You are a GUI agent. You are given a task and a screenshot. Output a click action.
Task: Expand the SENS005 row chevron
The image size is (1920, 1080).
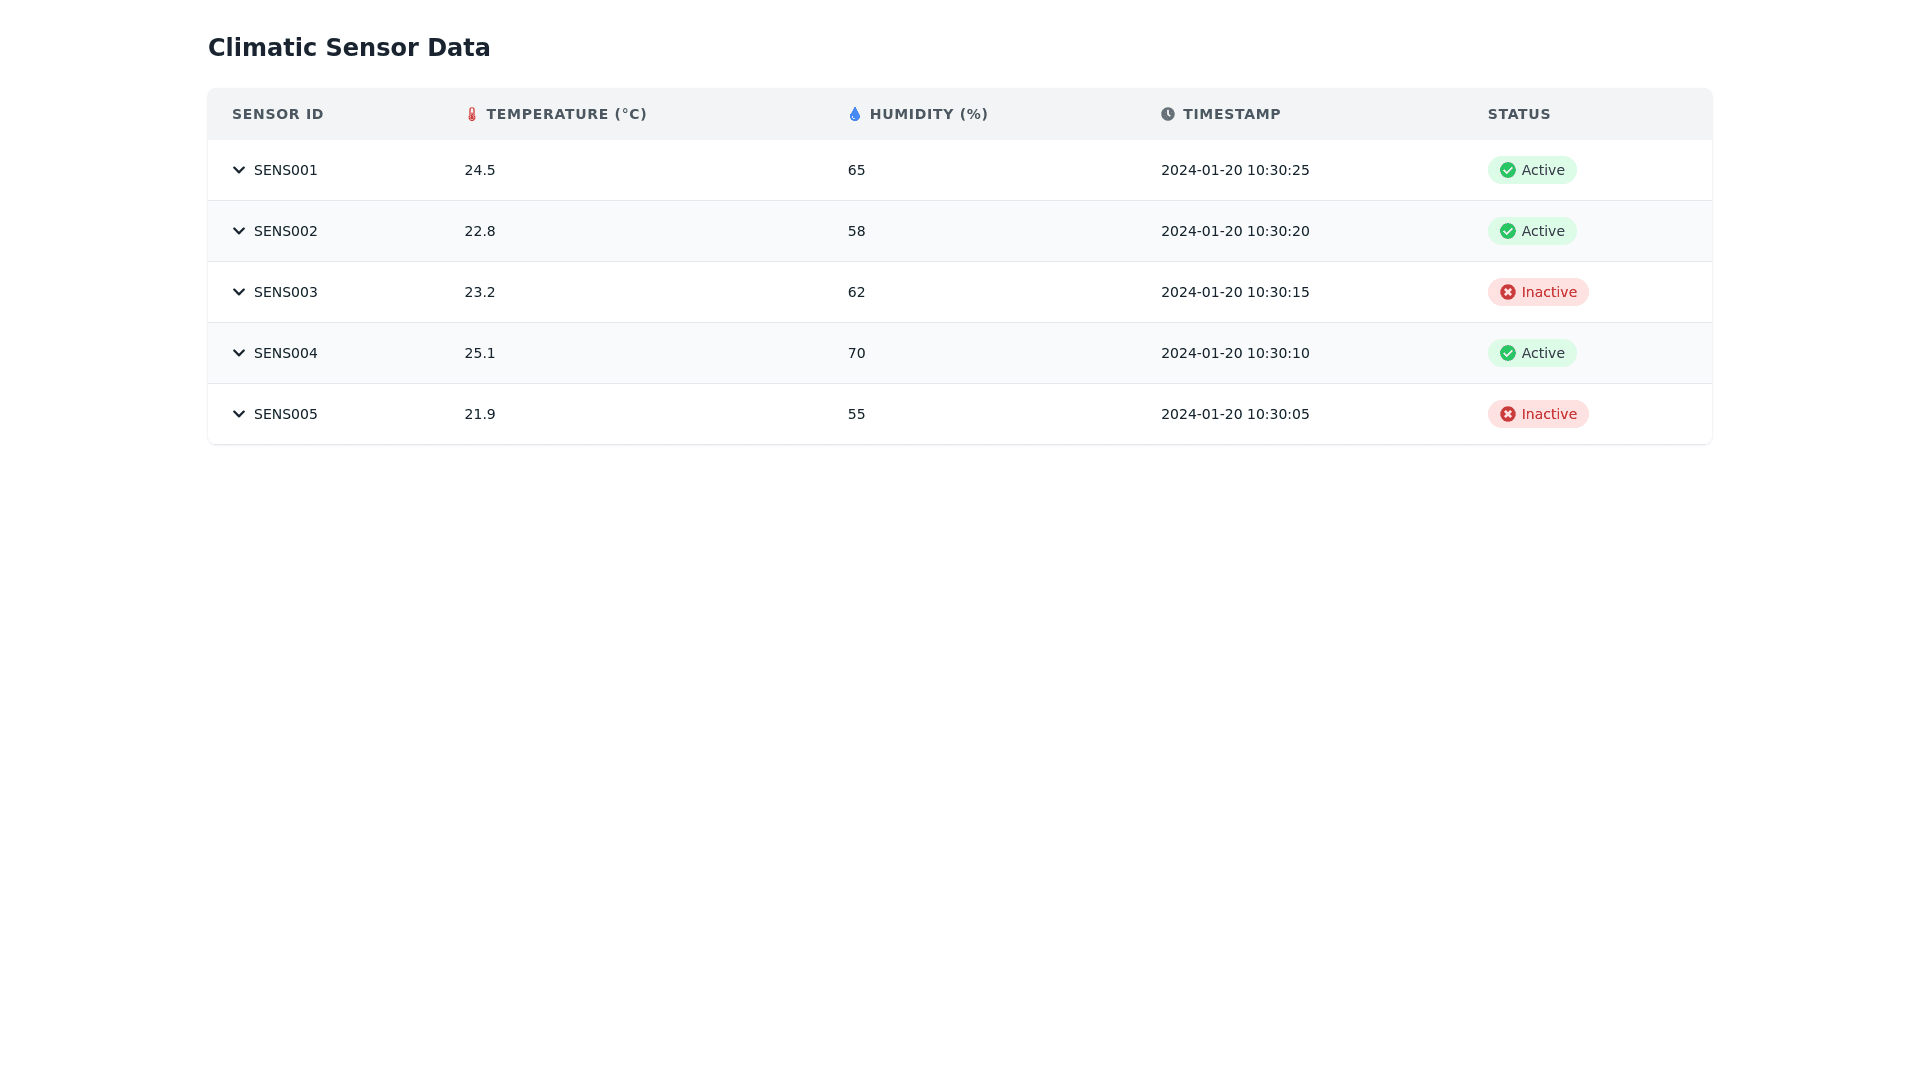[239, 414]
